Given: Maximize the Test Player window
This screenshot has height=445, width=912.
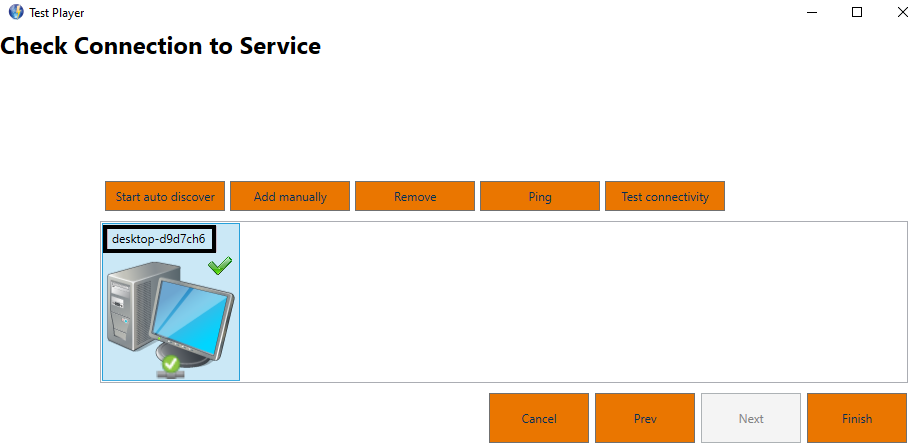Looking at the screenshot, I should click(857, 13).
